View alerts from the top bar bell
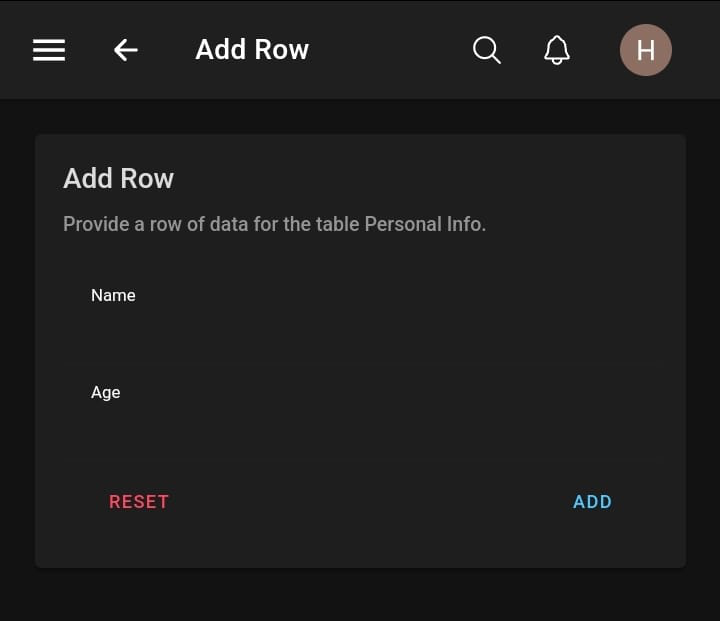The height and width of the screenshot is (621, 720). [x=557, y=50]
